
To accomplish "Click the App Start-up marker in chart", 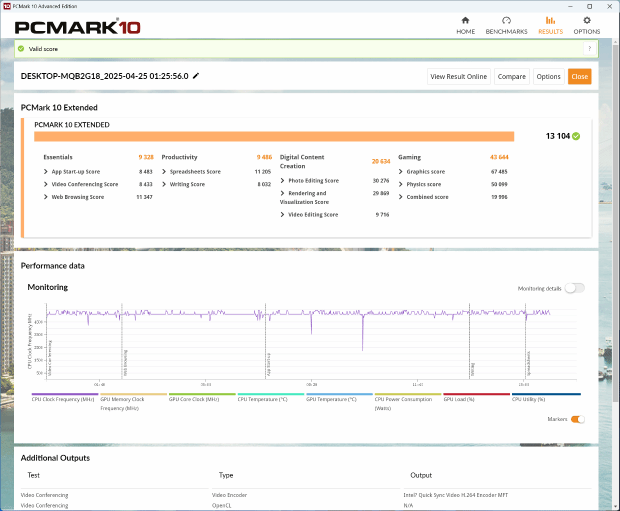I will tap(269, 364).
